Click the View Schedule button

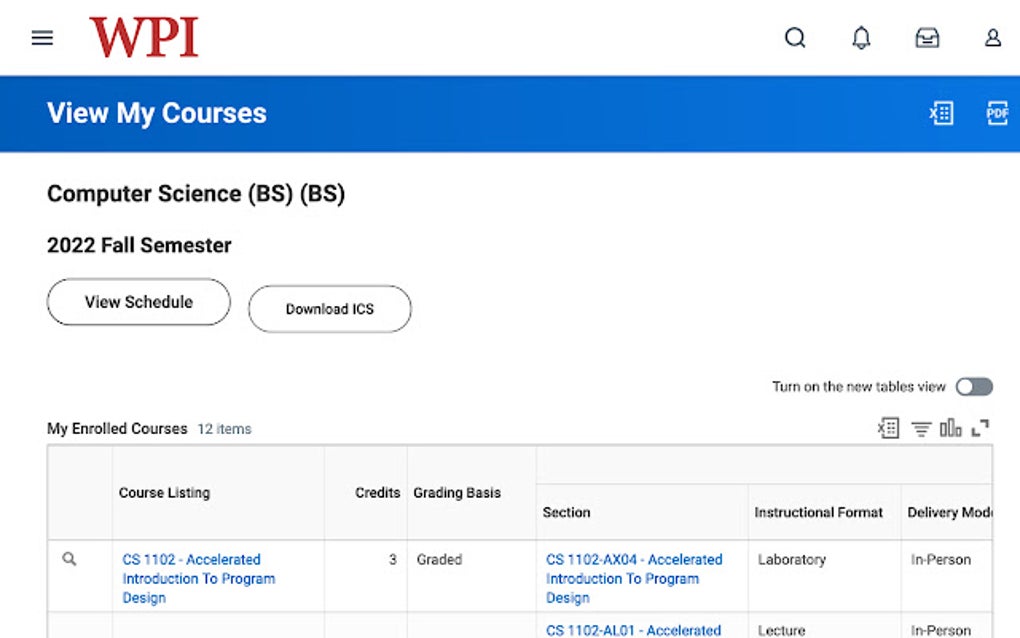pos(138,301)
